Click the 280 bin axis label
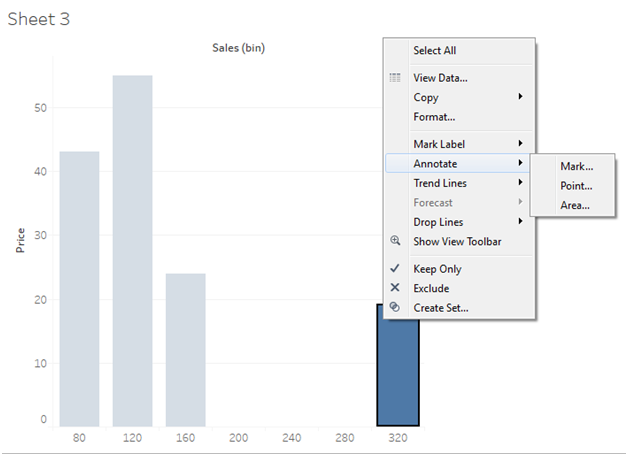 (344, 438)
